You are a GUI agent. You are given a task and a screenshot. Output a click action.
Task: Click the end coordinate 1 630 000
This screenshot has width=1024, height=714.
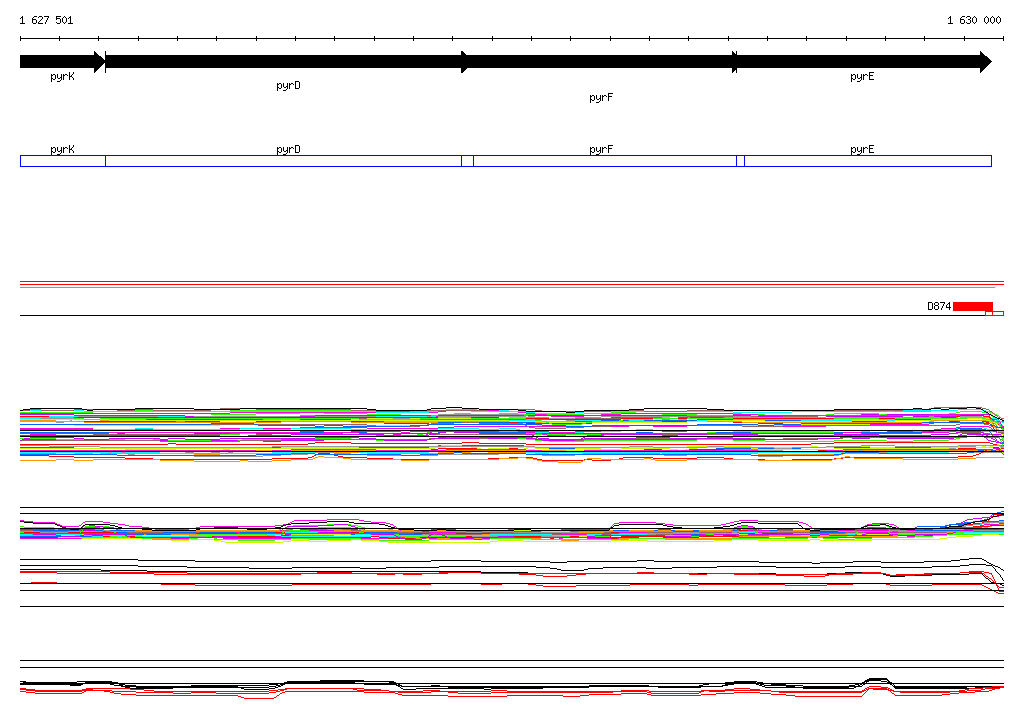[974, 20]
